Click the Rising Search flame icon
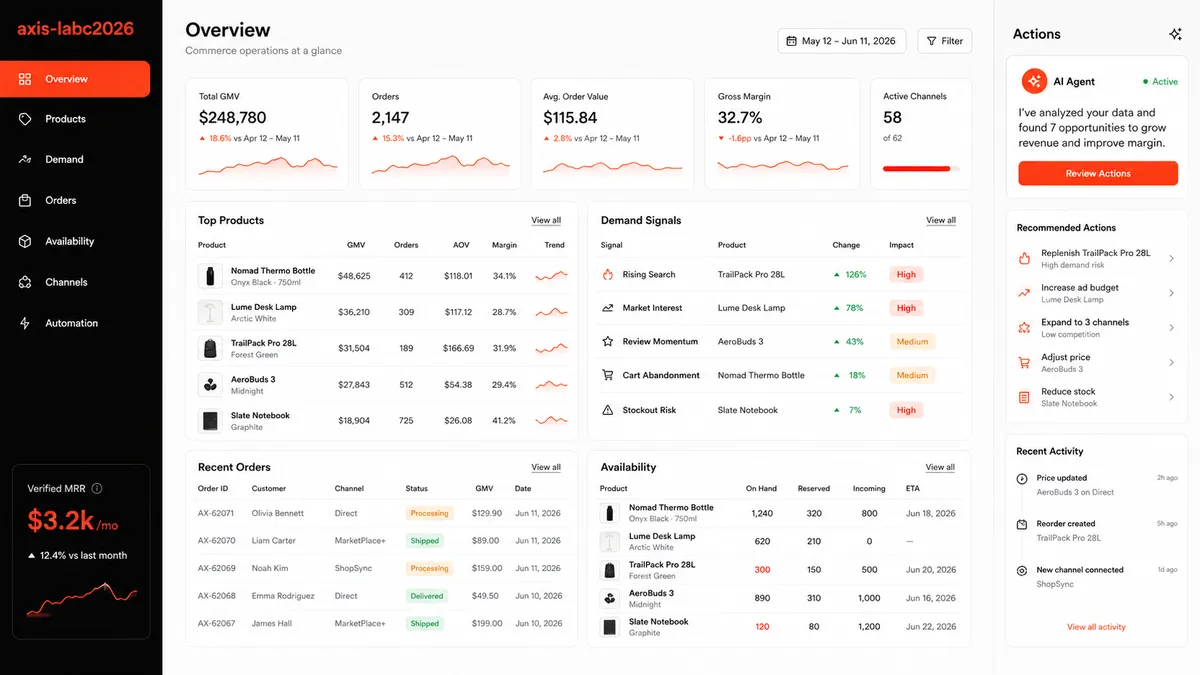Viewport: 1200px width, 675px height. tap(607, 274)
